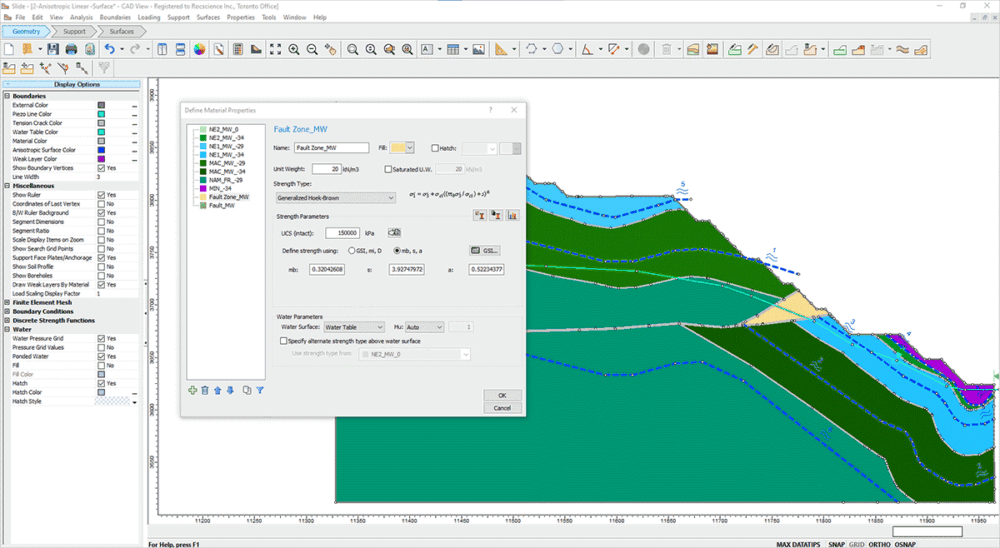Delete material using trash icon in dialog
This screenshot has width=1000, height=548.
coord(205,390)
